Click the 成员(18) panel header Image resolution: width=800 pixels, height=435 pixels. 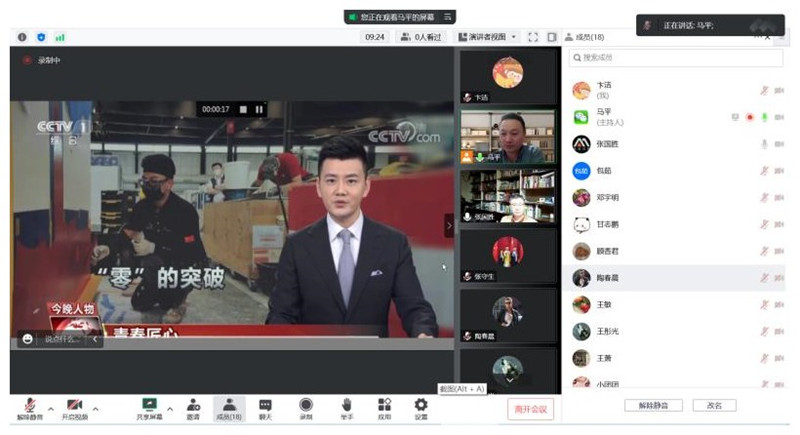585,37
